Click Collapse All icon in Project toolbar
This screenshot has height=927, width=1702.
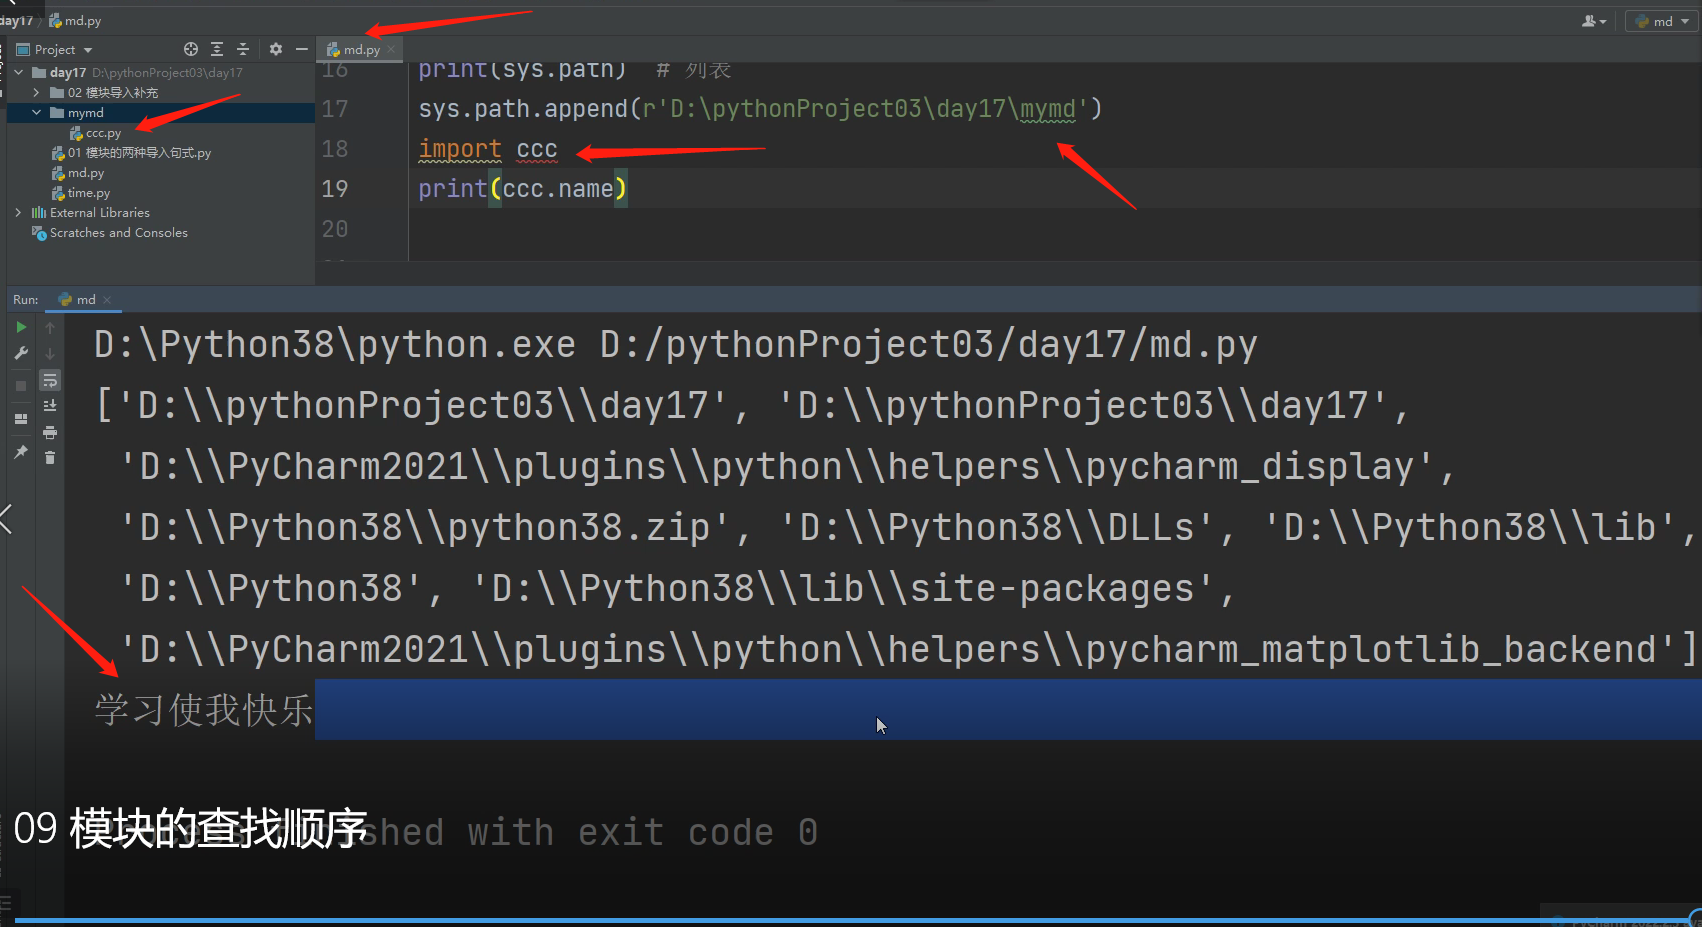click(x=242, y=49)
